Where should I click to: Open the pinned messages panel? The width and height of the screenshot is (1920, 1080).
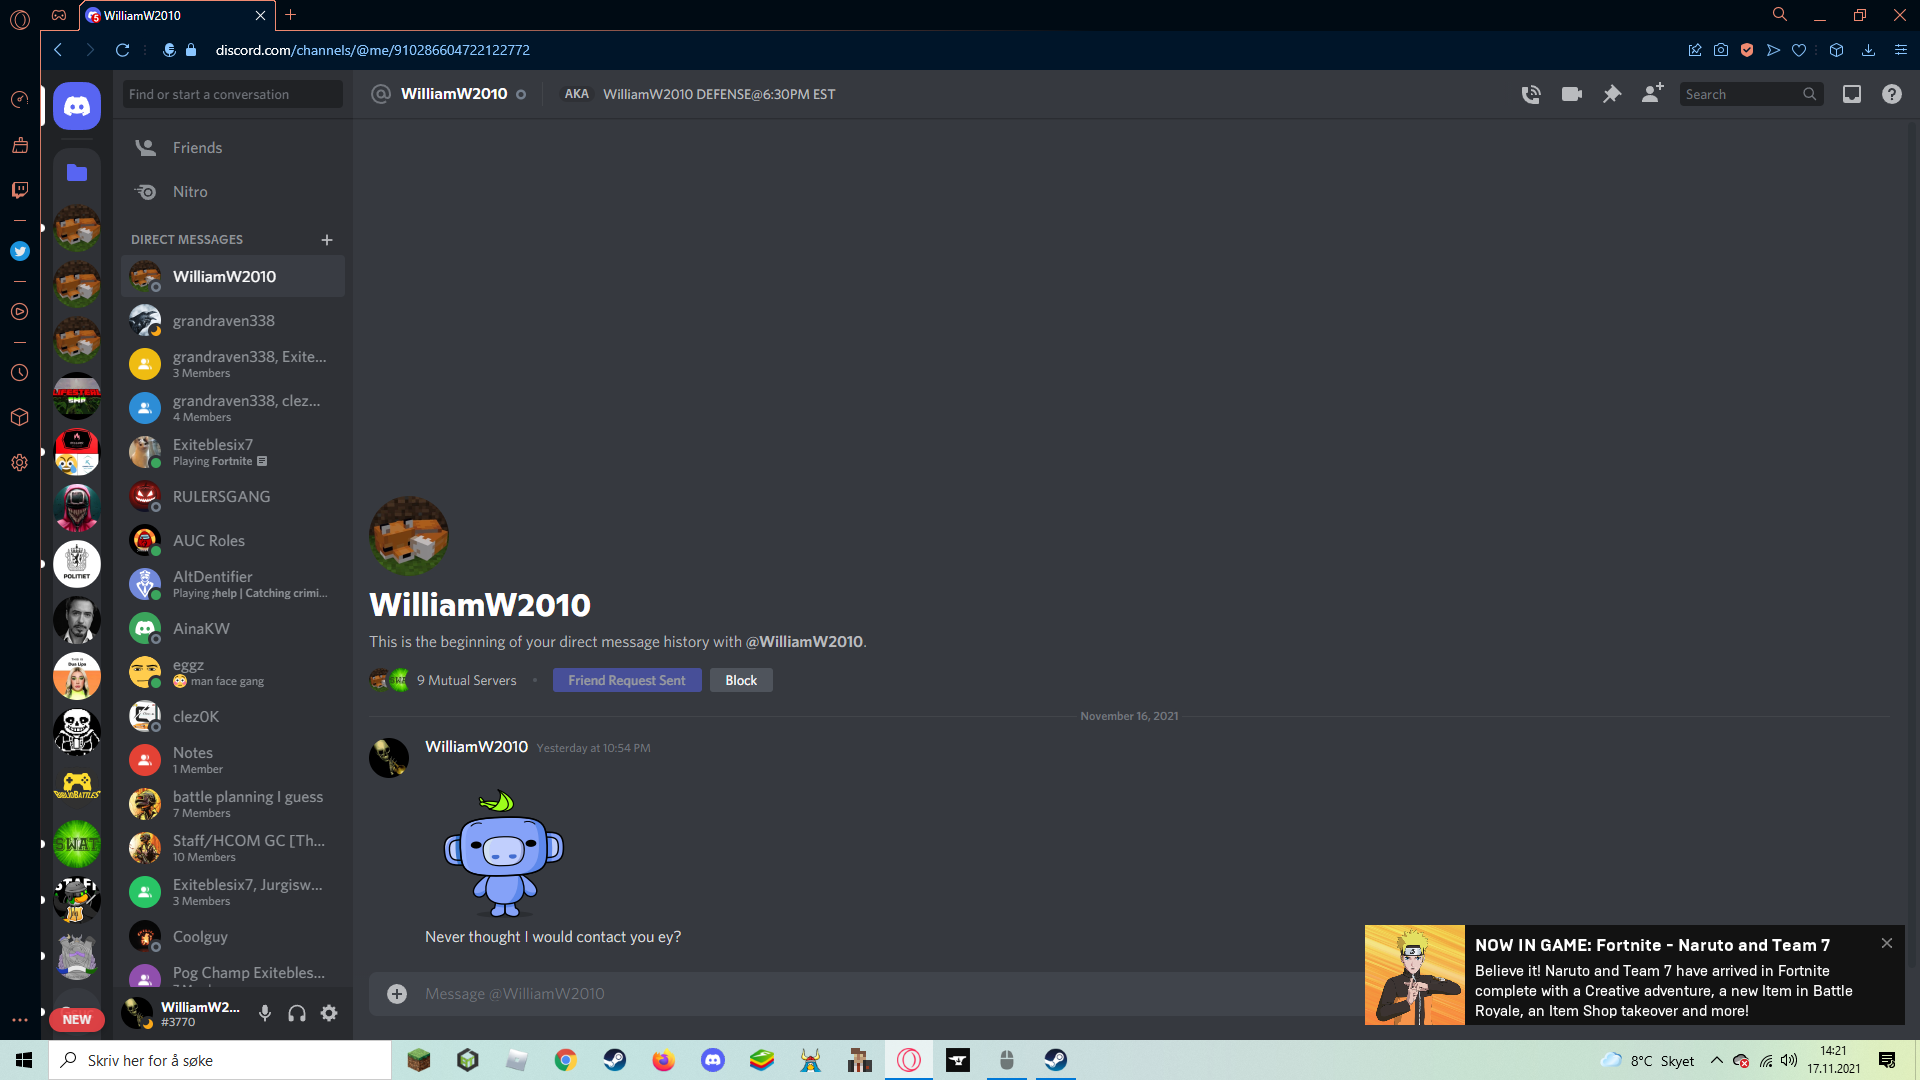pyautogui.click(x=1611, y=93)
